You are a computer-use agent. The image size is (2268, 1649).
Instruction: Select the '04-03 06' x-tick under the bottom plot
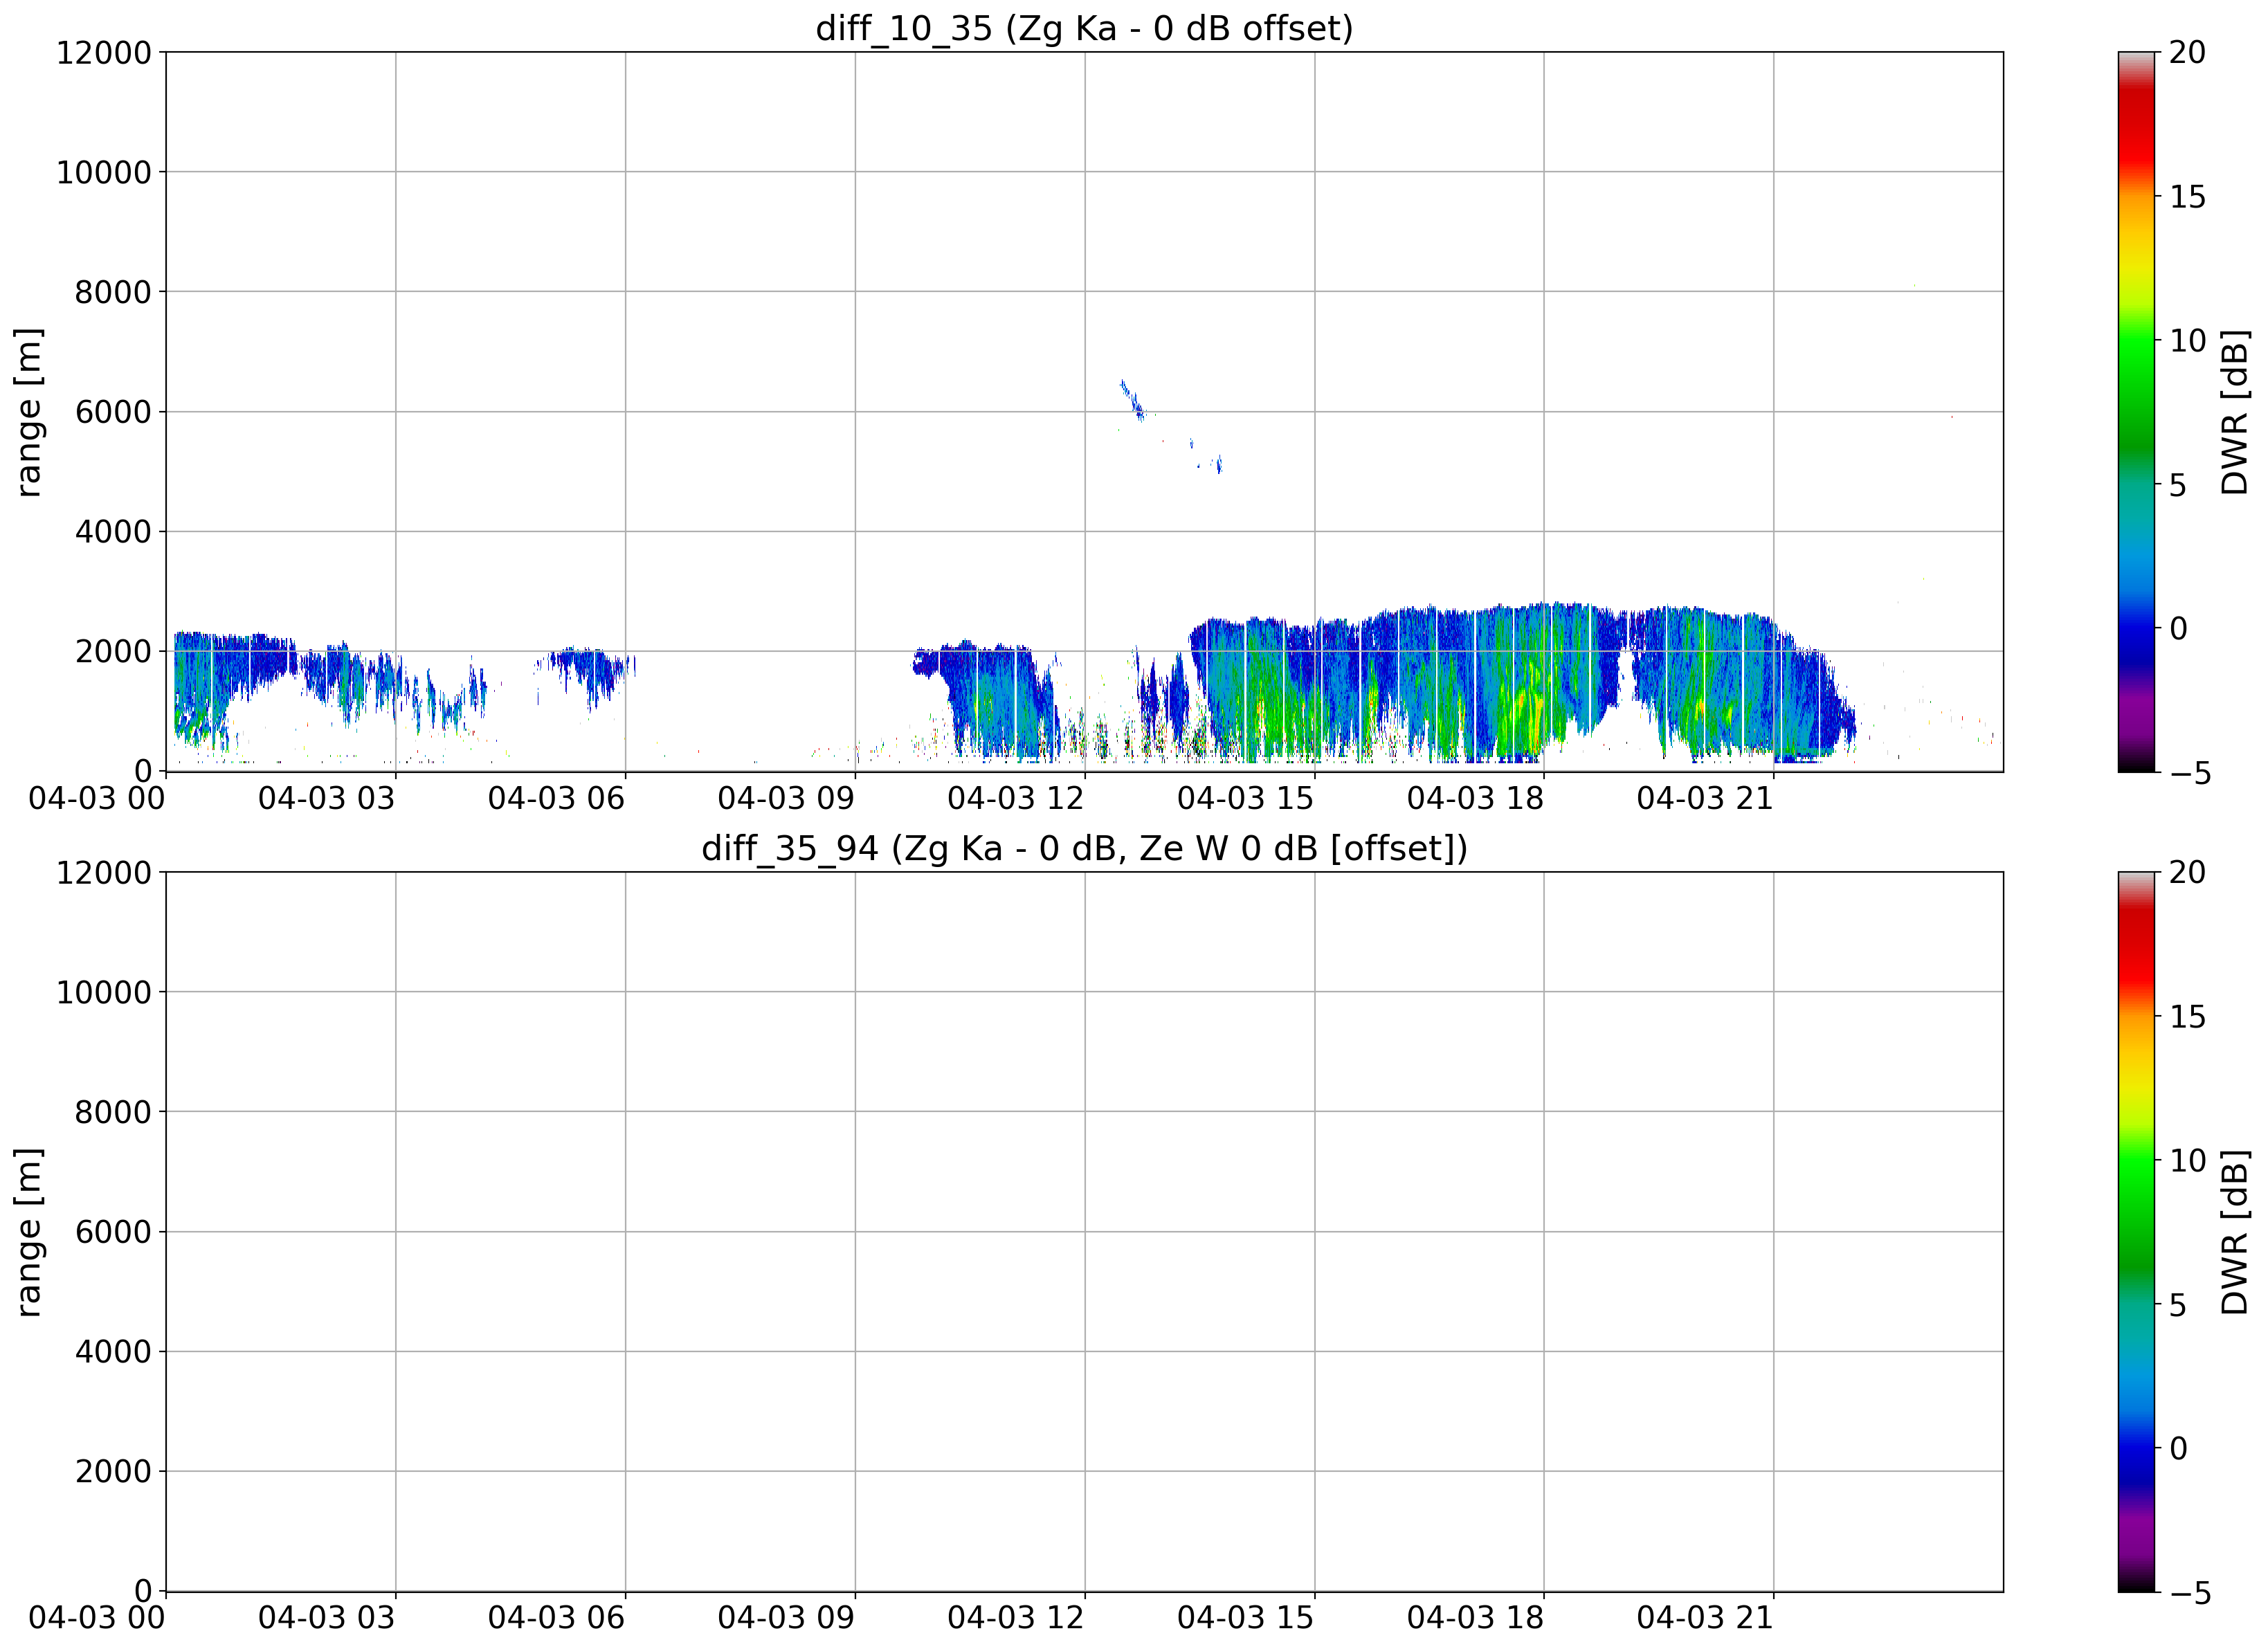point(557,1618)
